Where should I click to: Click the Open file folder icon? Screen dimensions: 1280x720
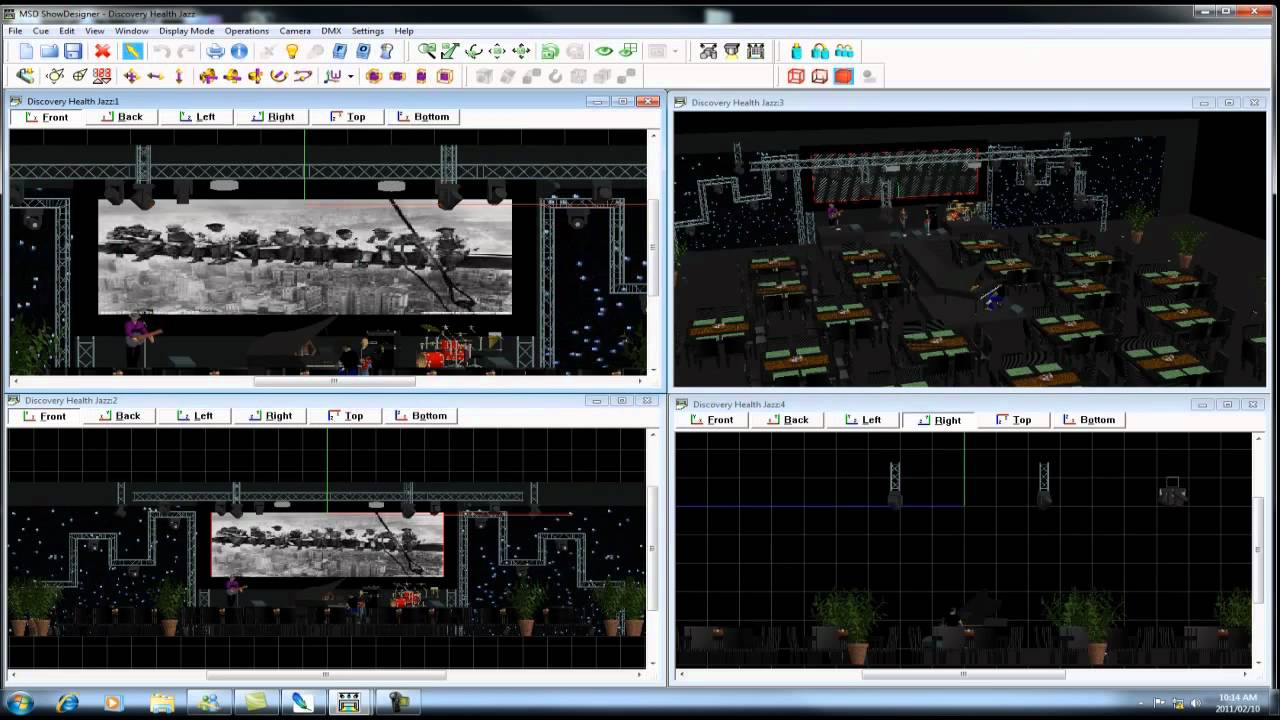[49, 51]
